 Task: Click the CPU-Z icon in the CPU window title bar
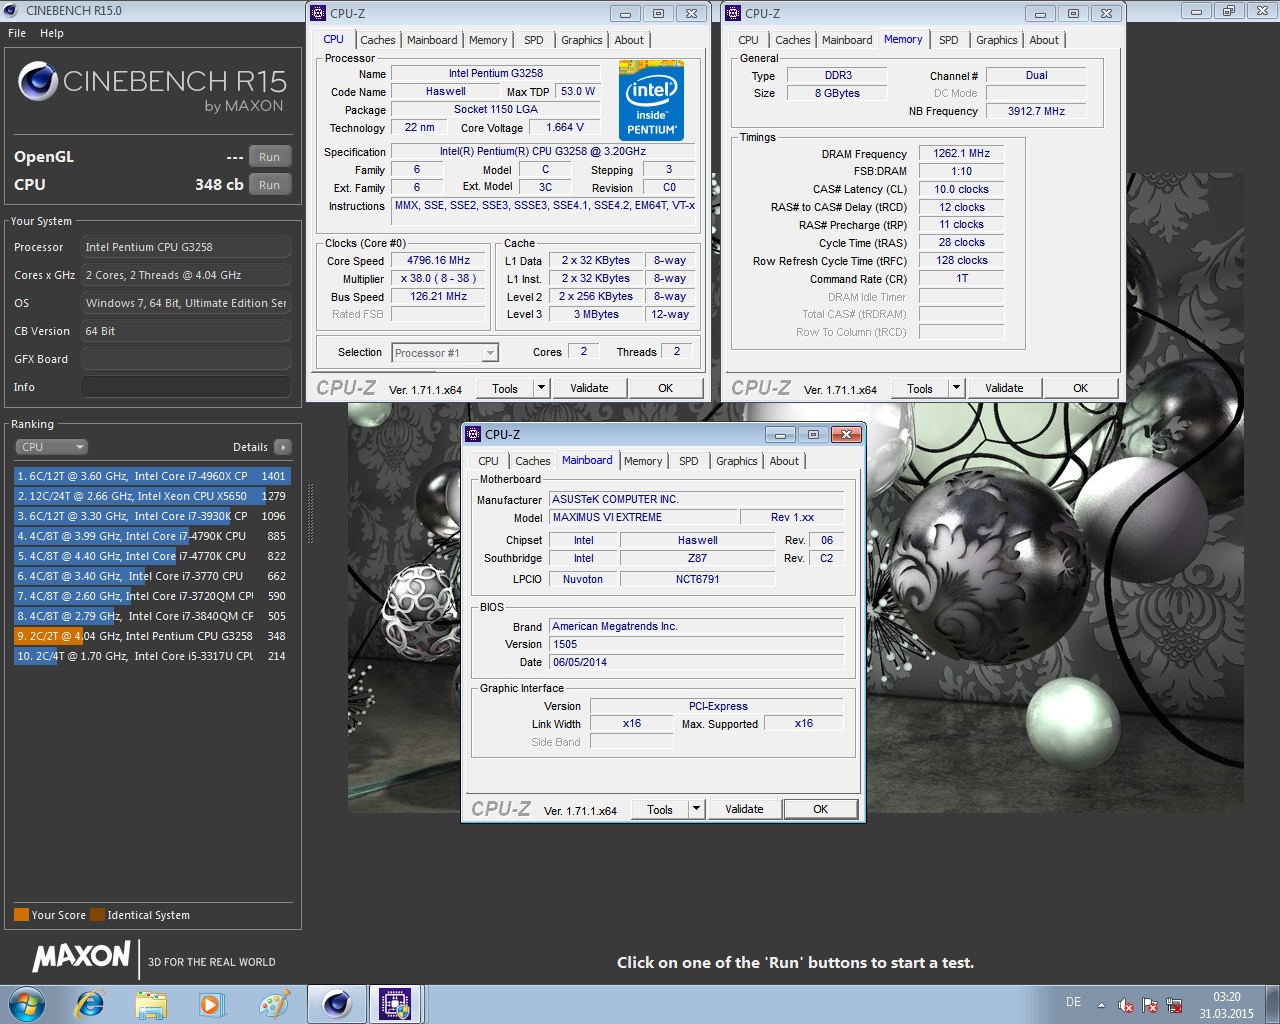pos(319,13)
